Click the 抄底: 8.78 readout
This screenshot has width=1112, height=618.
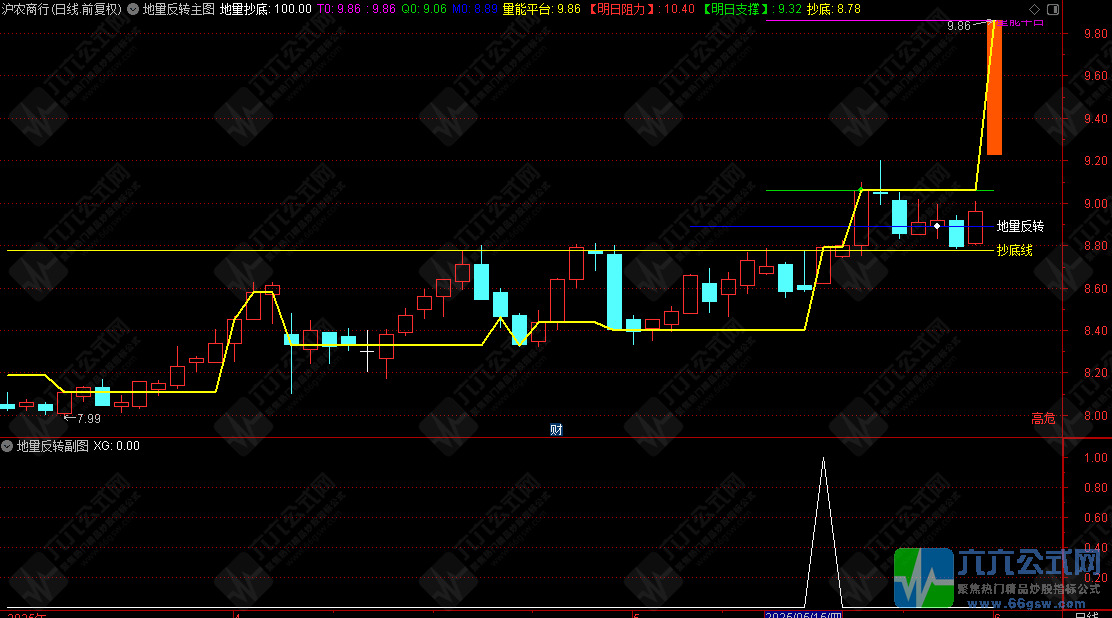[x=833, y=9]
